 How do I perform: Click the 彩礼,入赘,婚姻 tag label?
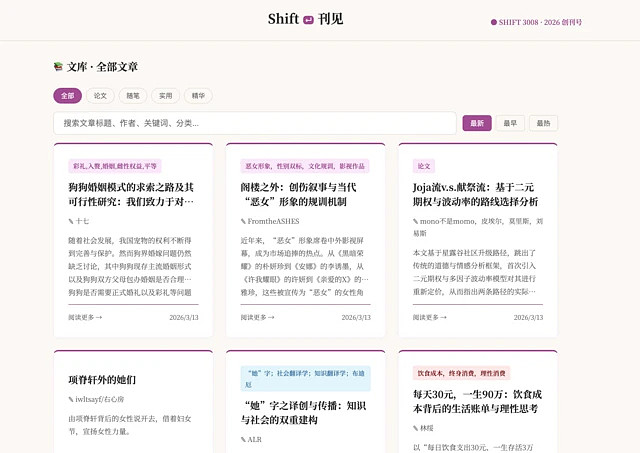115,166
